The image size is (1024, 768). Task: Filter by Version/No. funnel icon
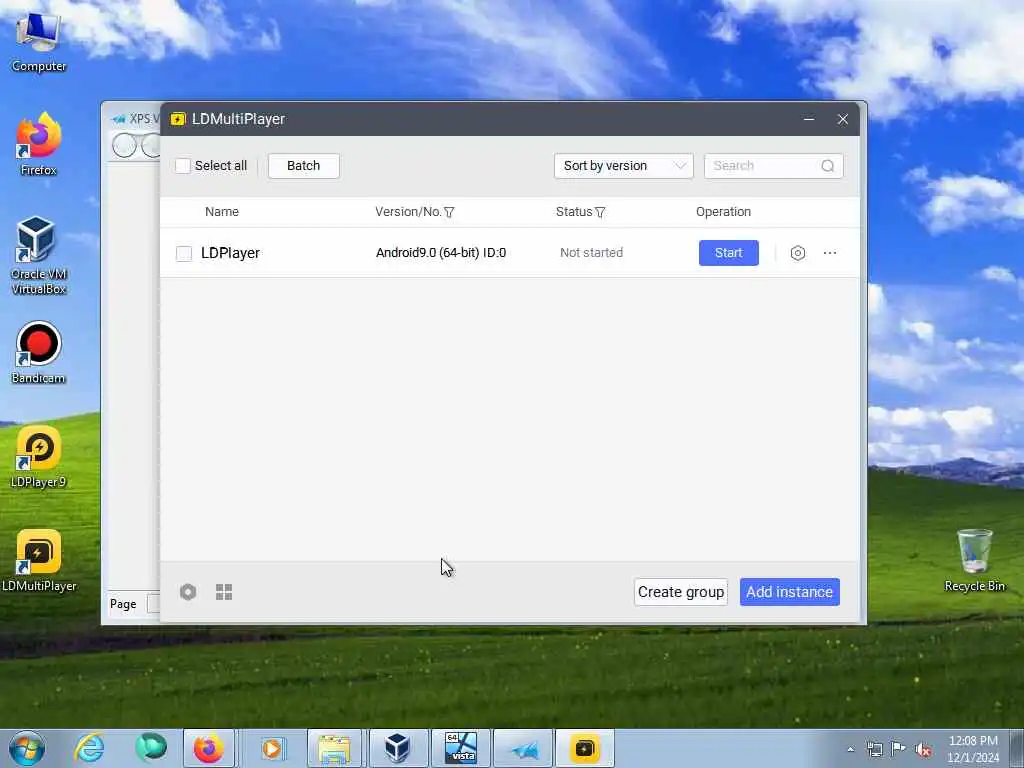coord(449,212)
